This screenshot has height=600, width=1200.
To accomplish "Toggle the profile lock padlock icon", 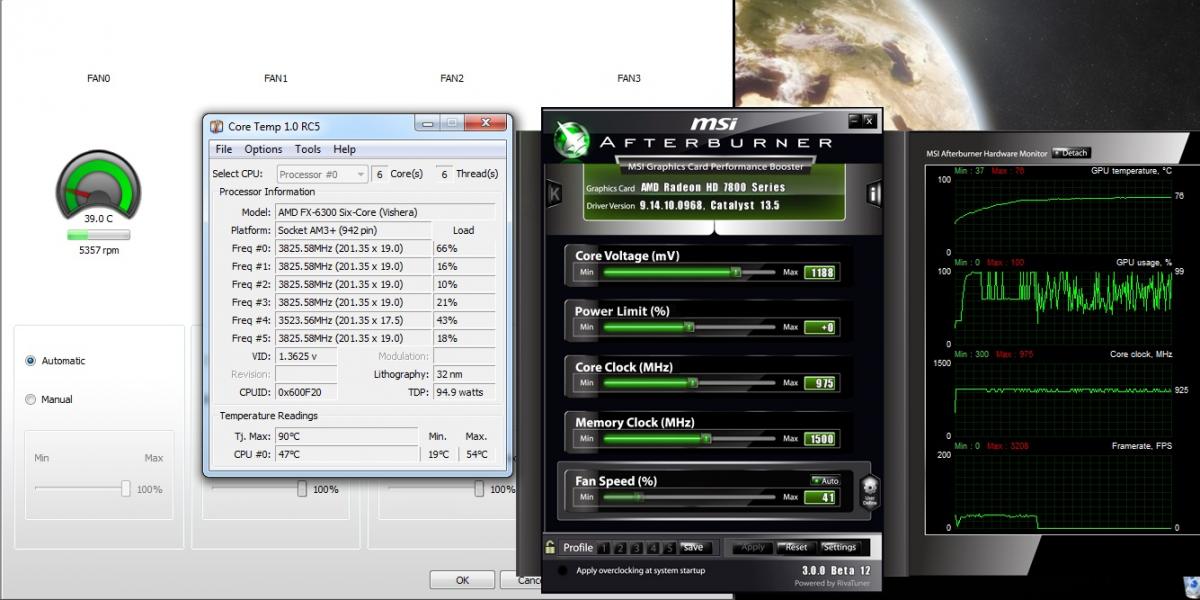I will pos(550,547).
